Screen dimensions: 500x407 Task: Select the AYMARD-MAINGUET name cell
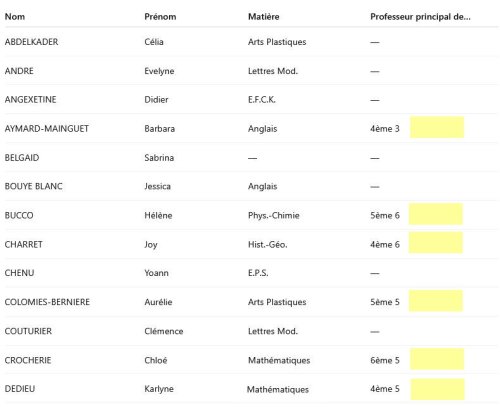47,129
